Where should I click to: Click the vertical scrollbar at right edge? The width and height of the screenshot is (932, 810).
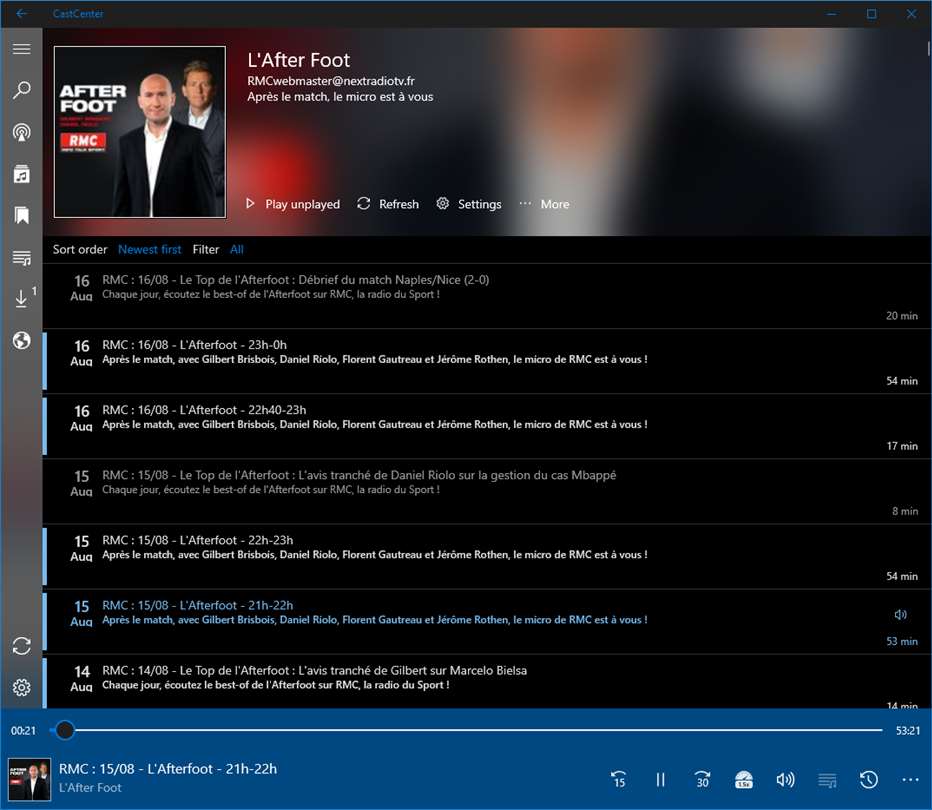click(928, 48)
